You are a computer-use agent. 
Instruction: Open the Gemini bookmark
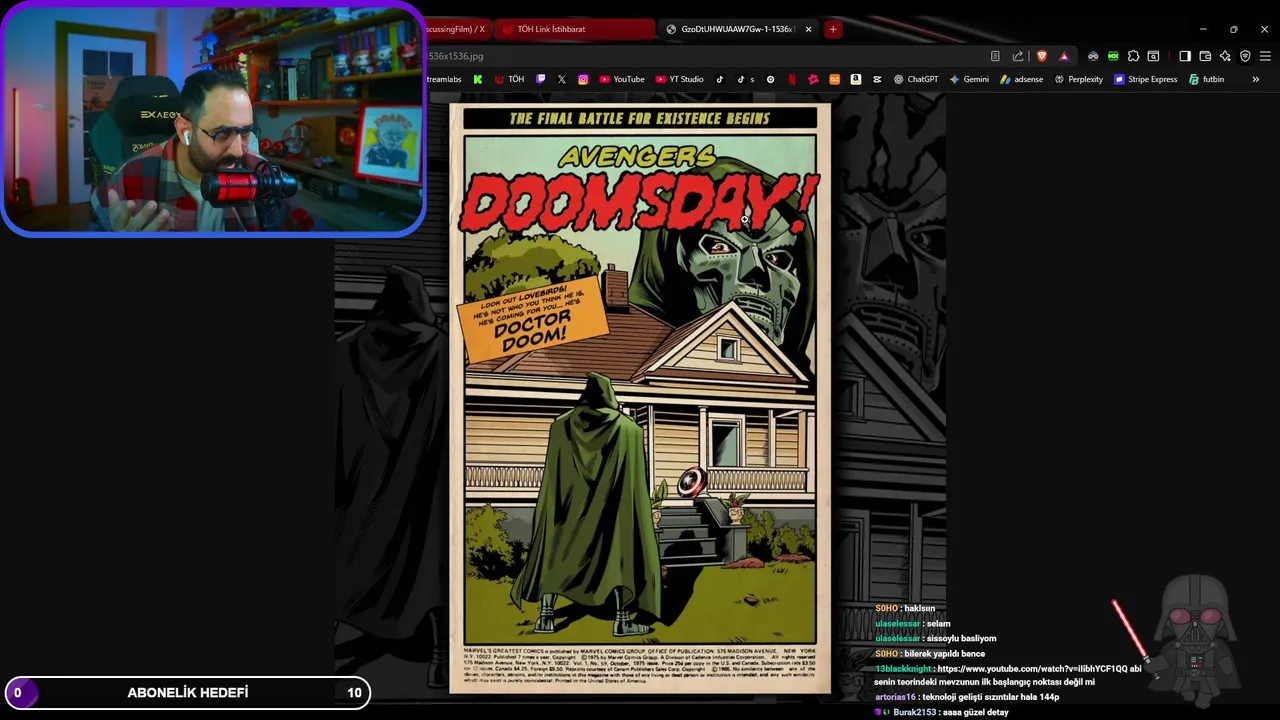(970, 79)
